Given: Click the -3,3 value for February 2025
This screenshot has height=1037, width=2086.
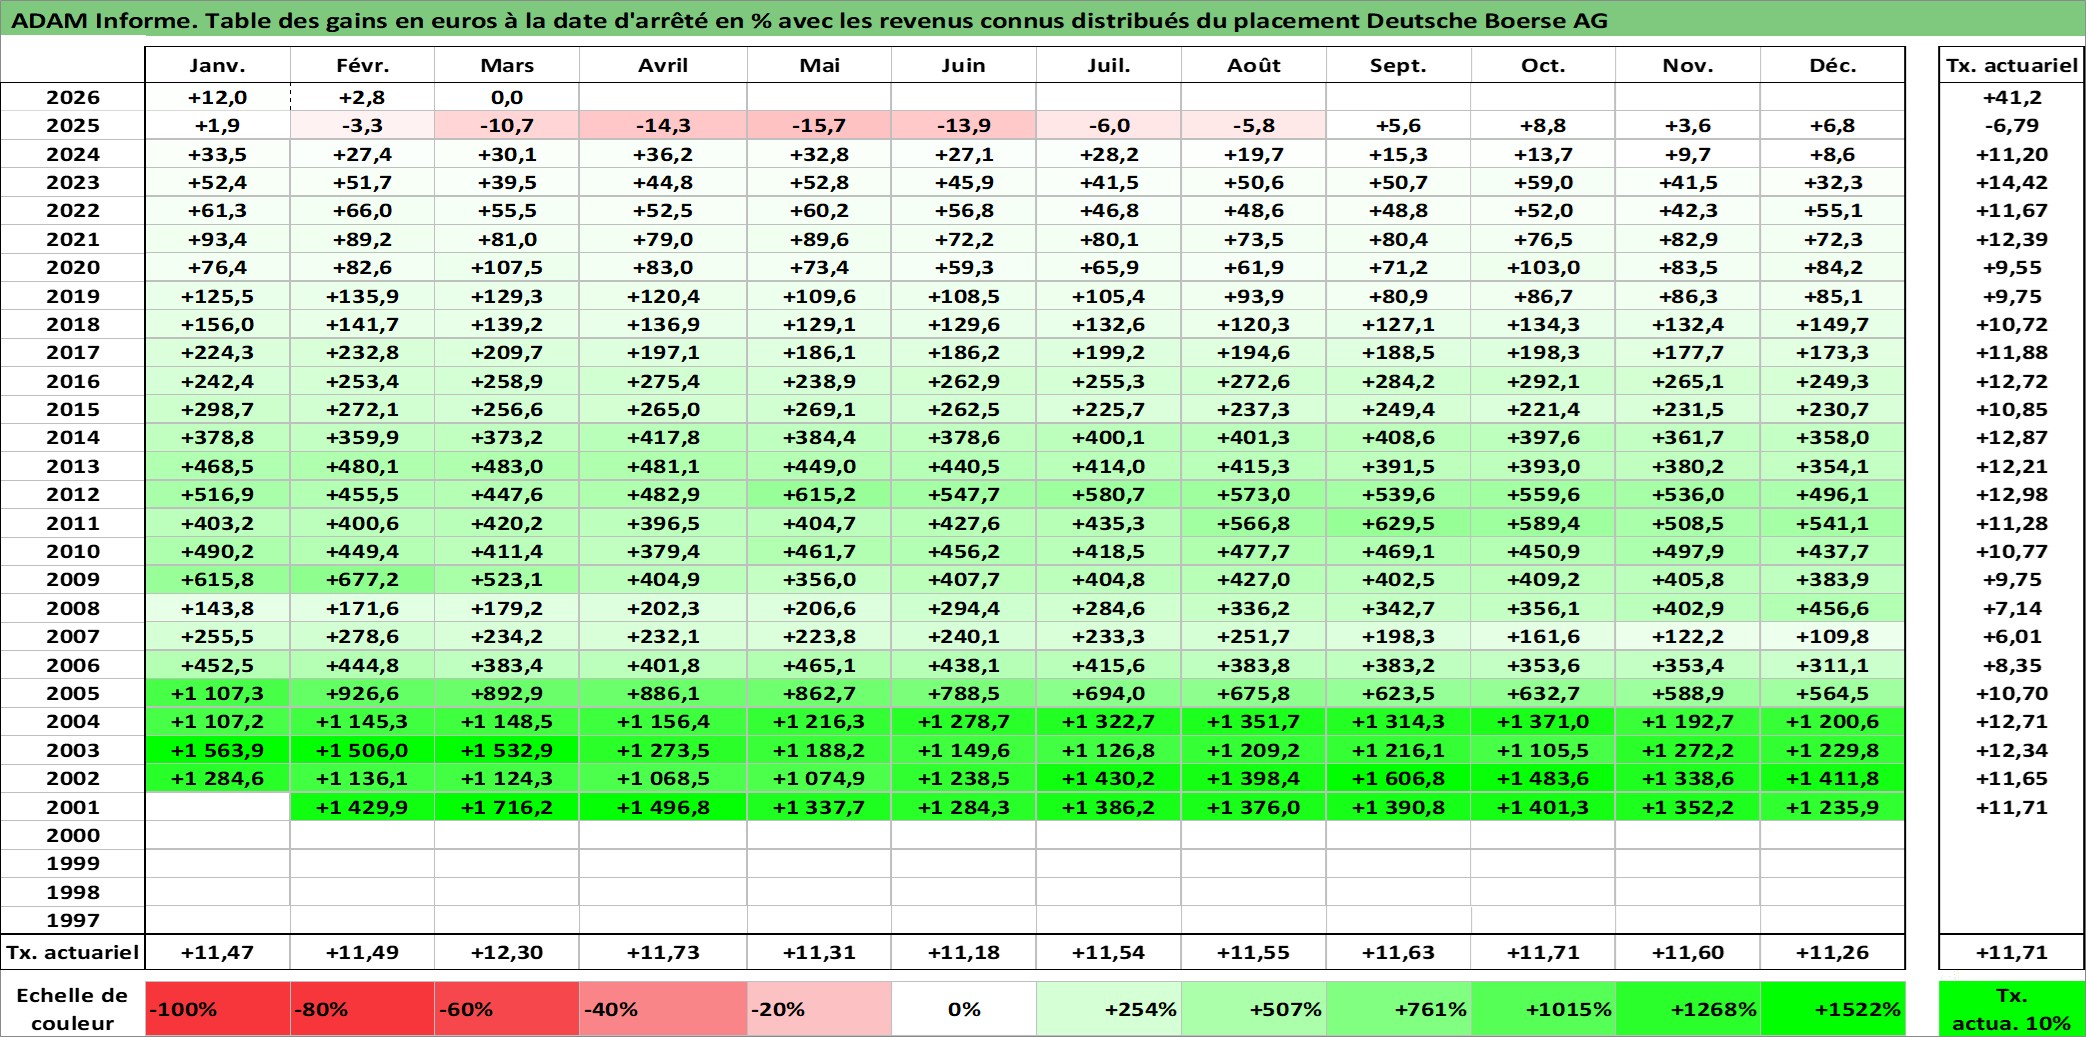Looking at the screenshot, I should pyautogui.click(x=362, y=125).
